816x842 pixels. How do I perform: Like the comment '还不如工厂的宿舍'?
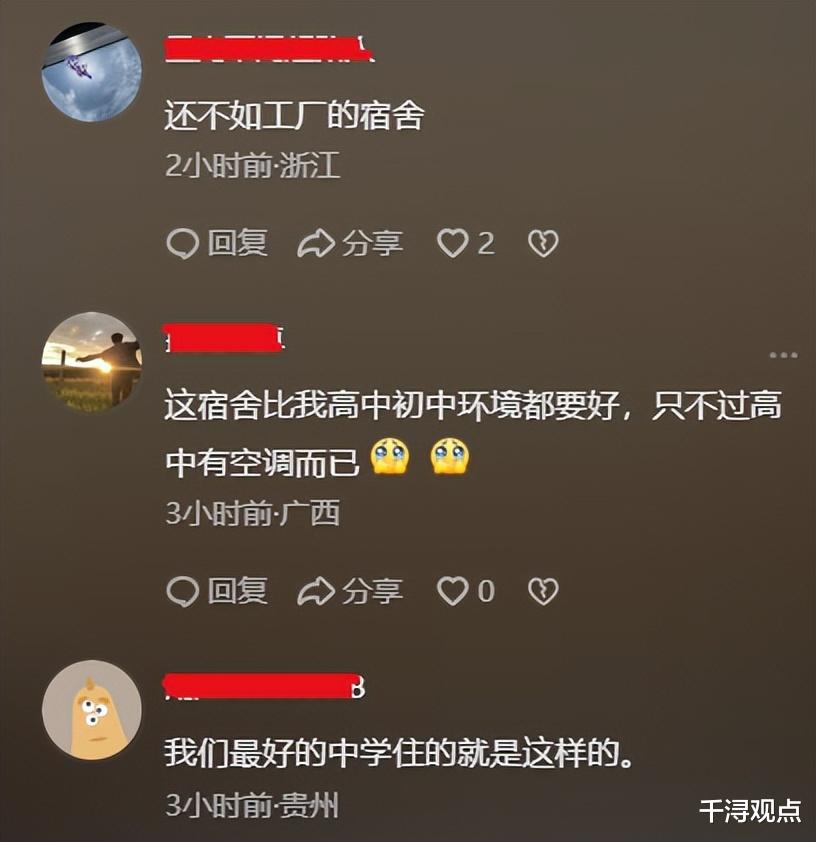[452, 244]
